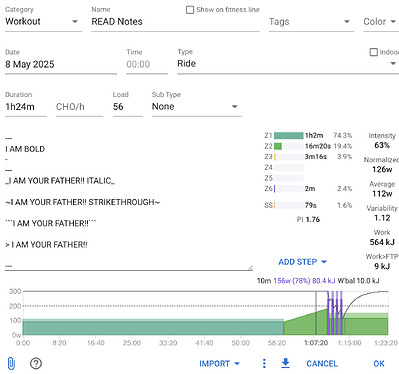Click the paperclip attachment icon
The height and width of the screenshot is (374, 399).
tap(11, 363)
